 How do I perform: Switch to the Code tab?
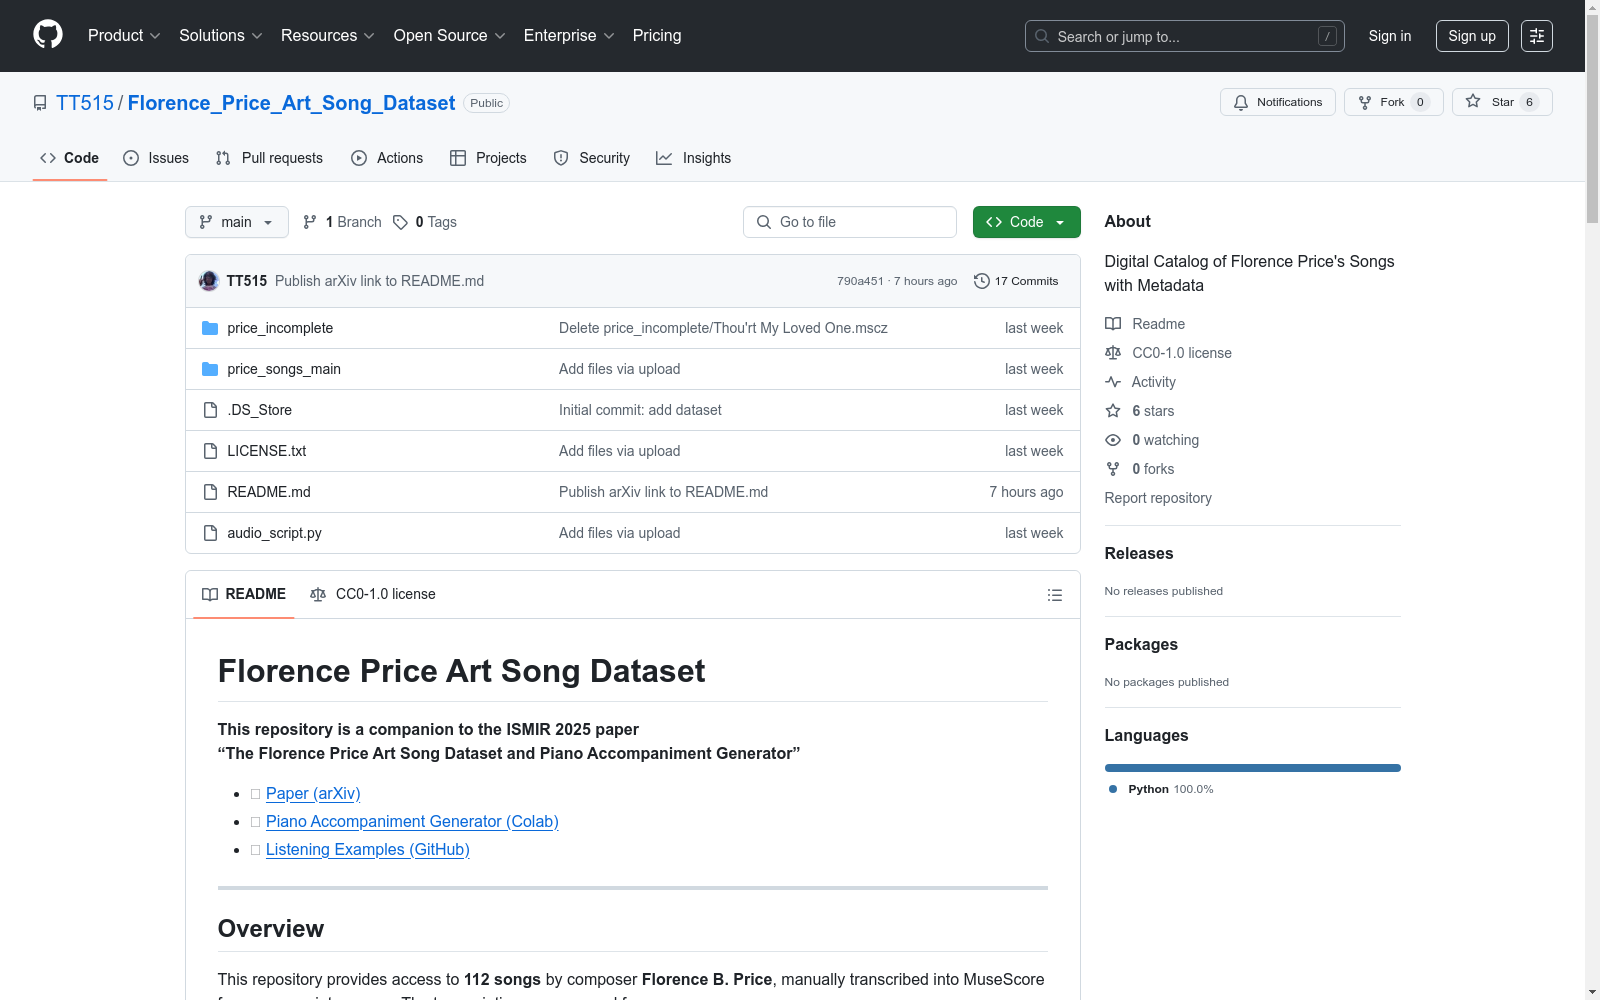pyautogui.click(x=70, y=158)
